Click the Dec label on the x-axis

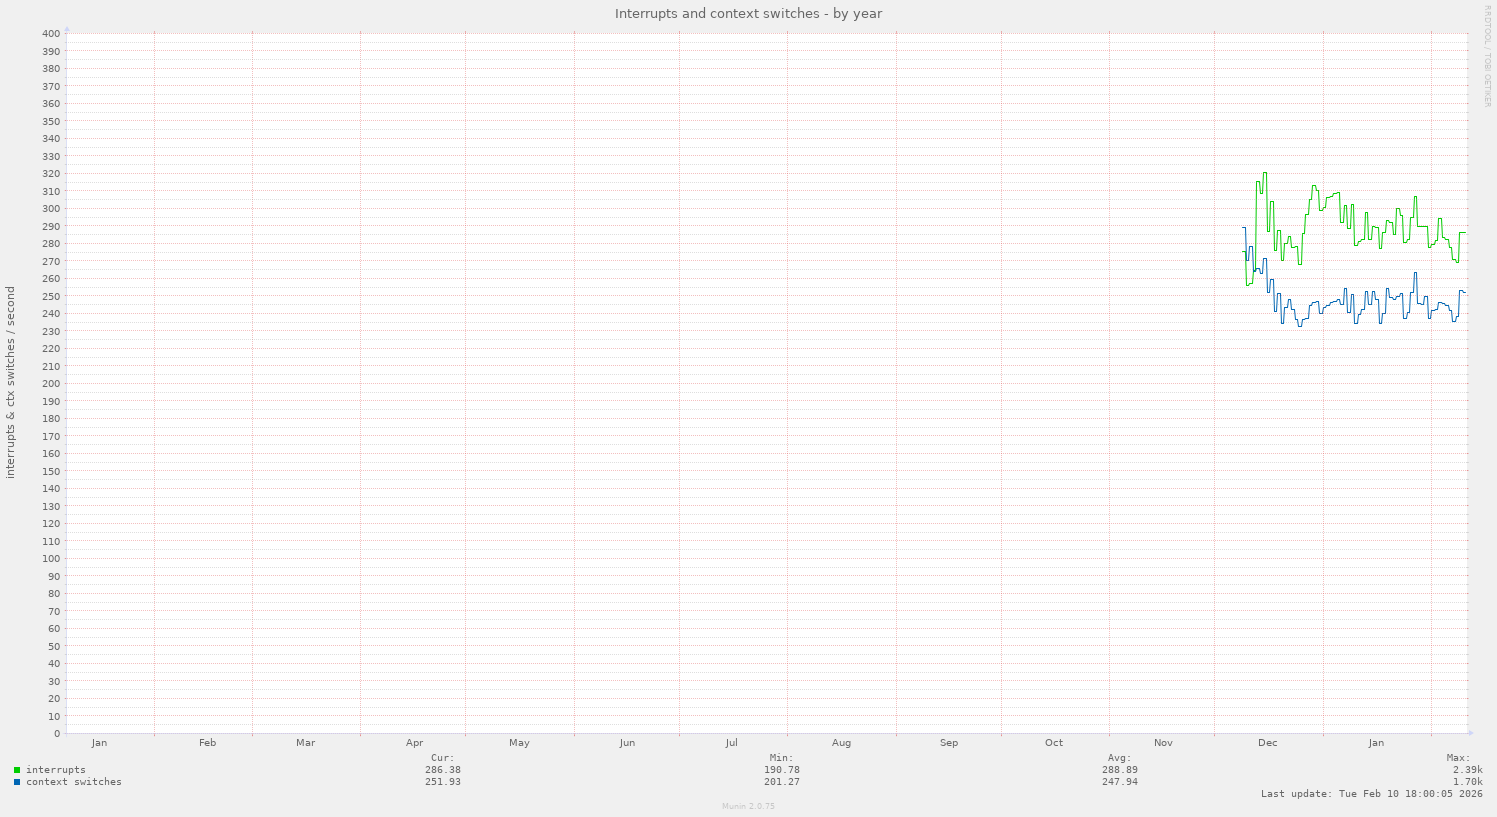(x=1267, y=743)
